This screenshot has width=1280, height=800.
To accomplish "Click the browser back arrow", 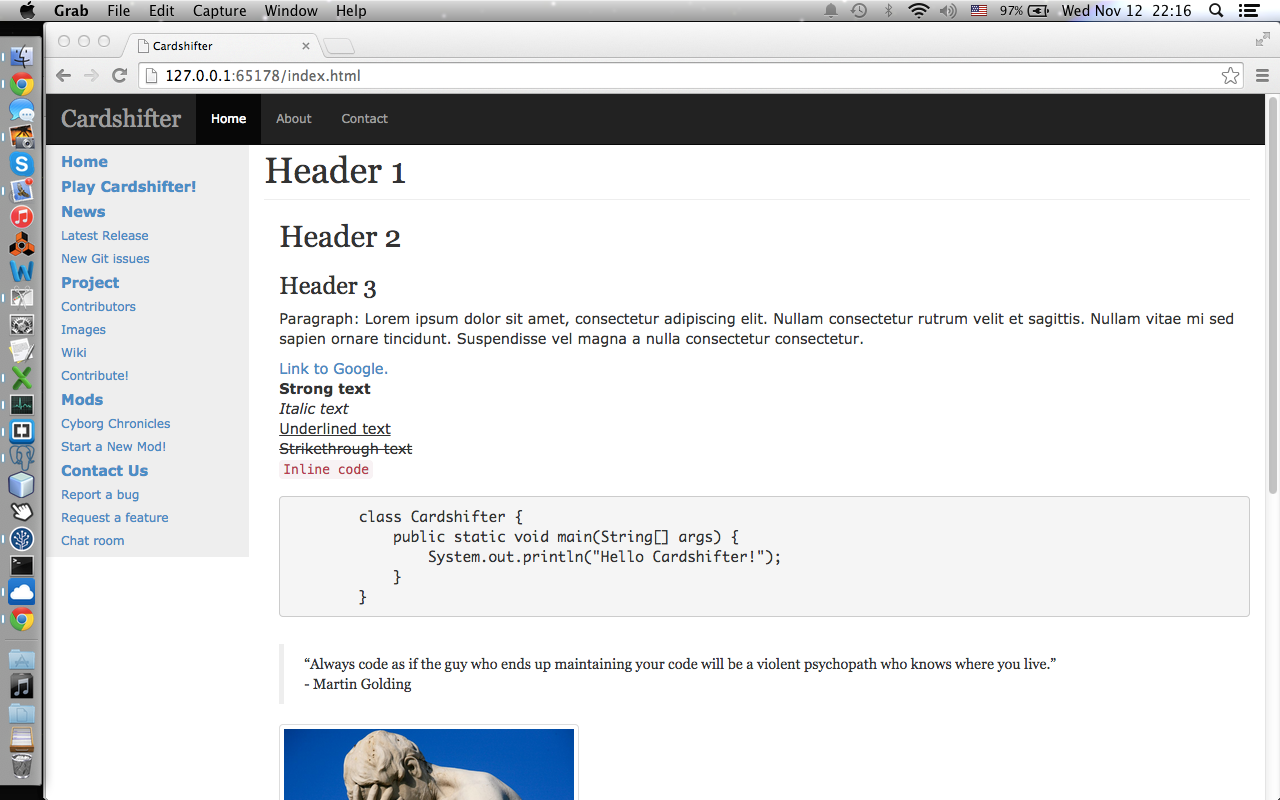I will [x=63, y=76].
